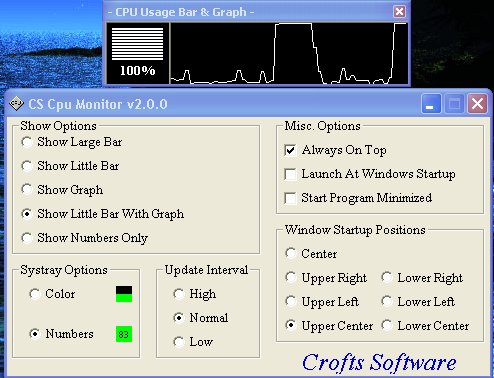494x378 pixels.
Task: Disable Always On Top checkbox
Action: (x=290, y=150)
